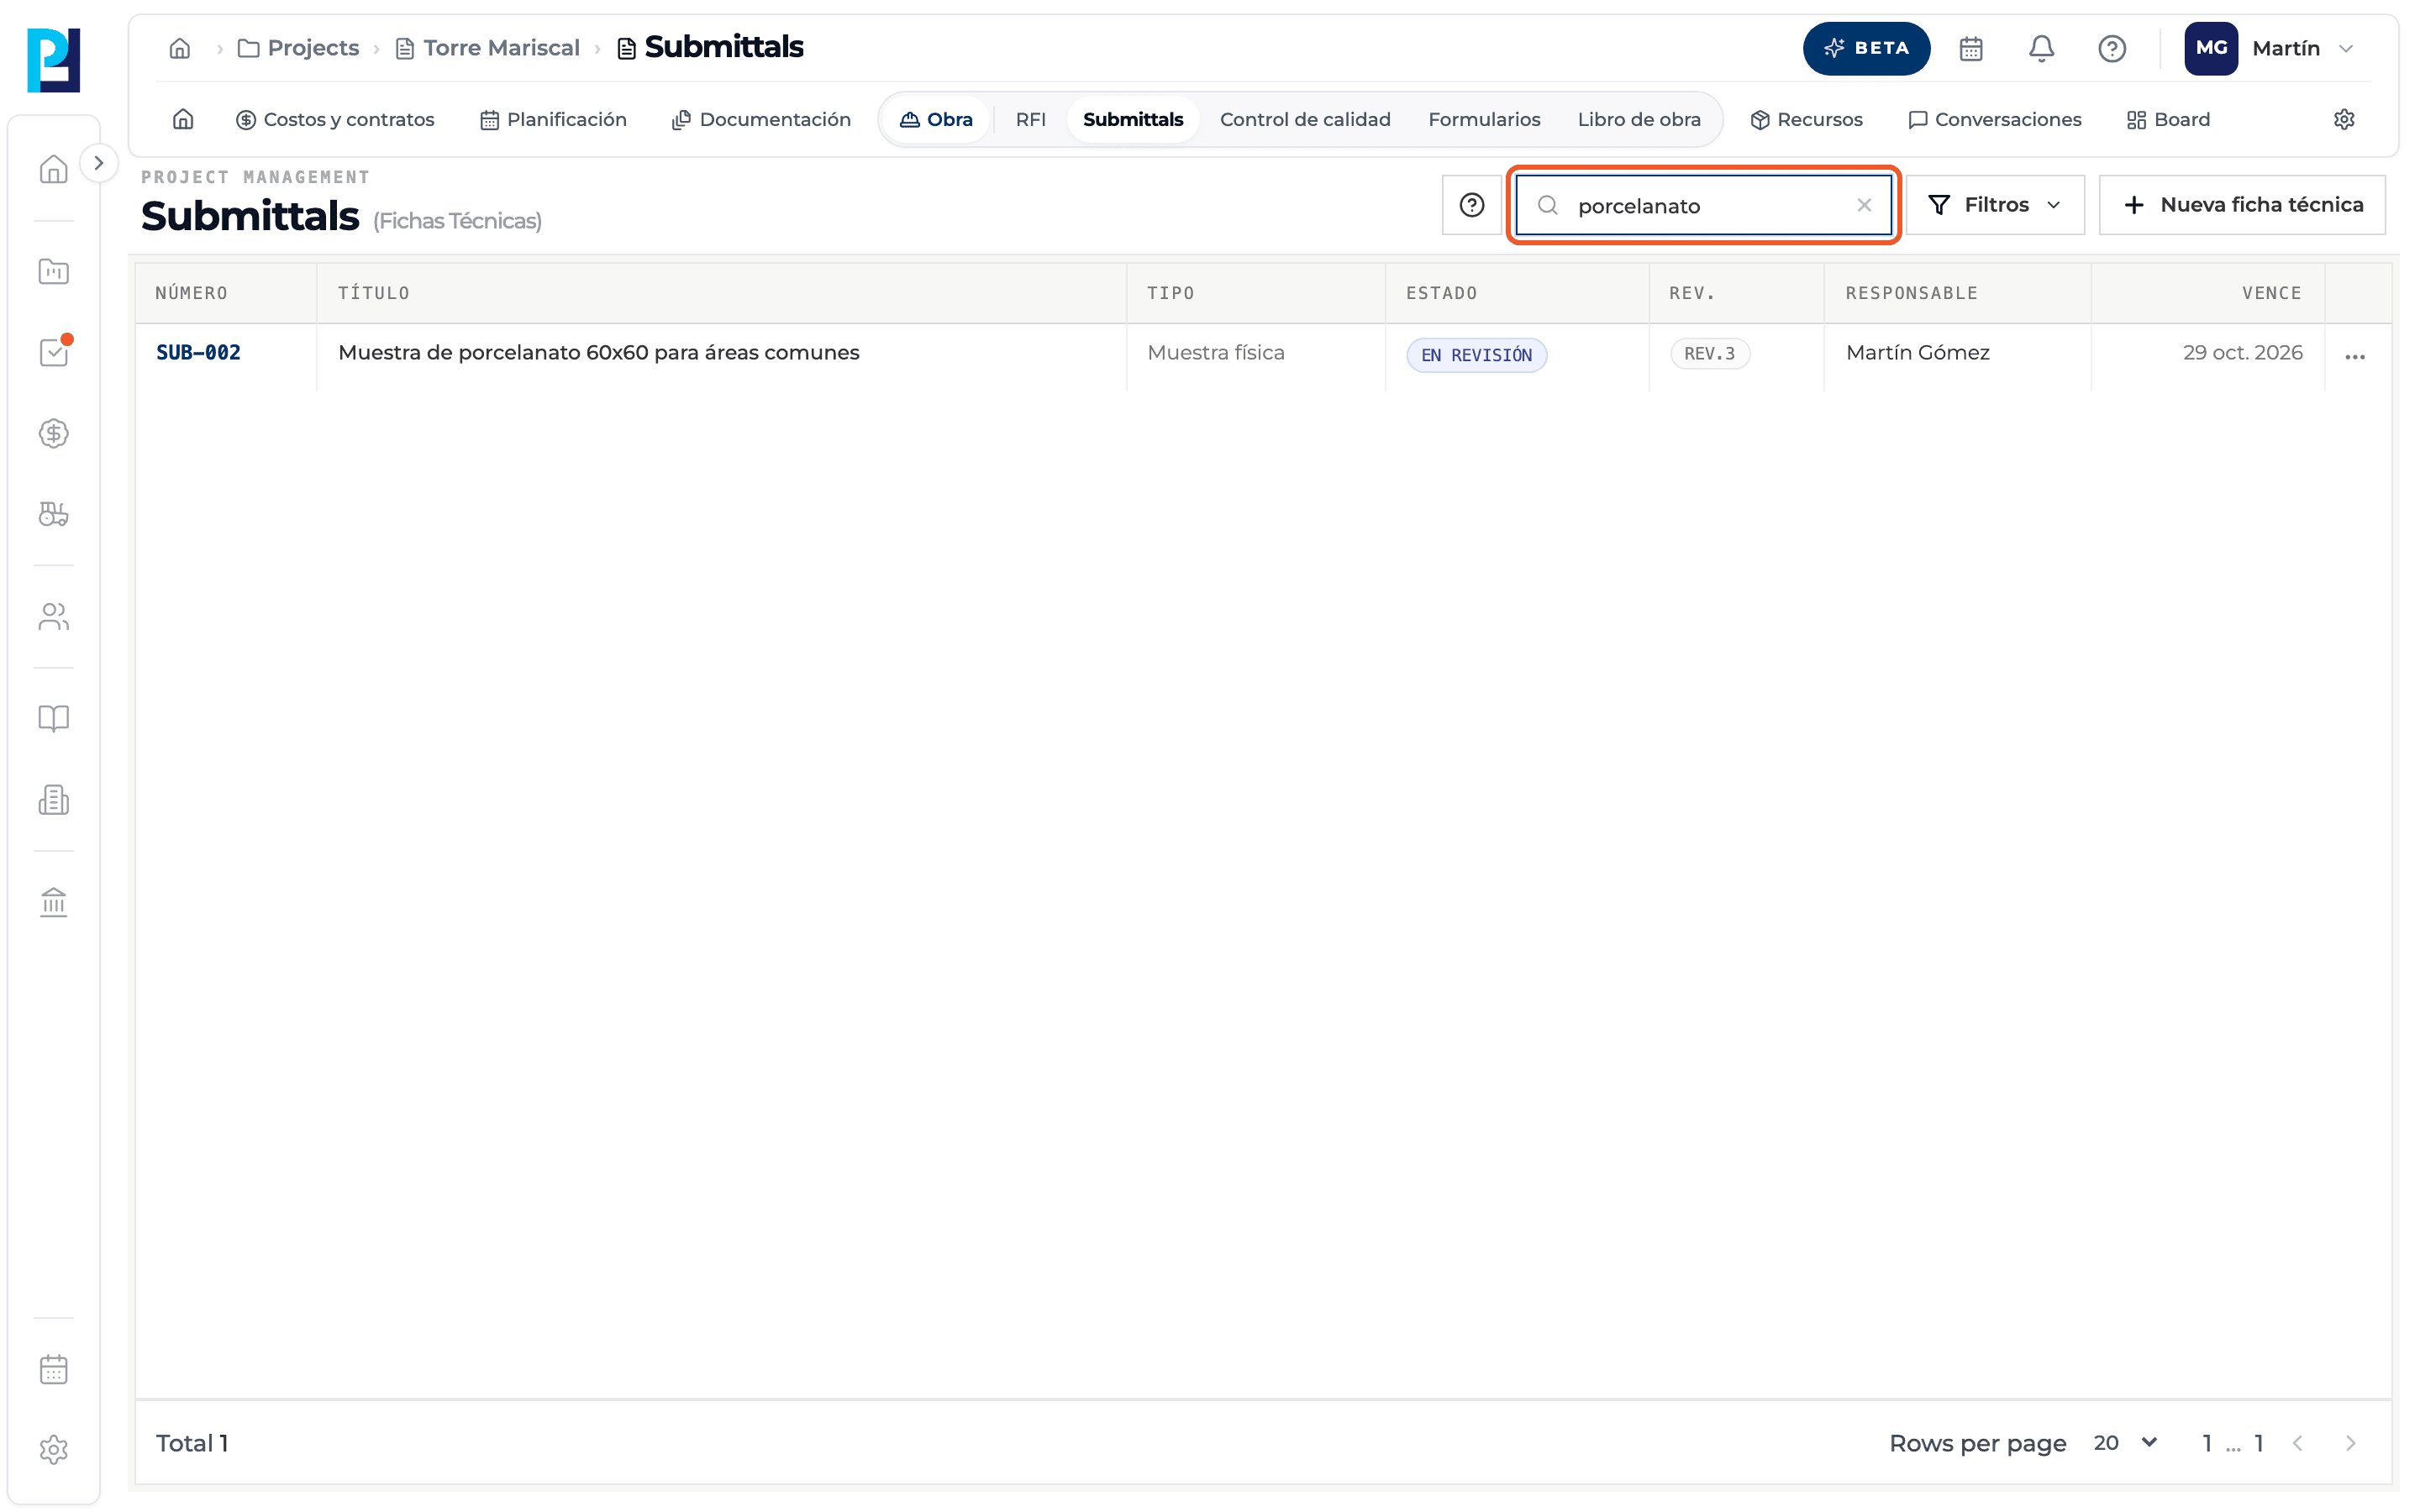This screenshot has height=1512, width=2420.
Task: Open project settings gear in tab bar
Action: pos(2343,120)
